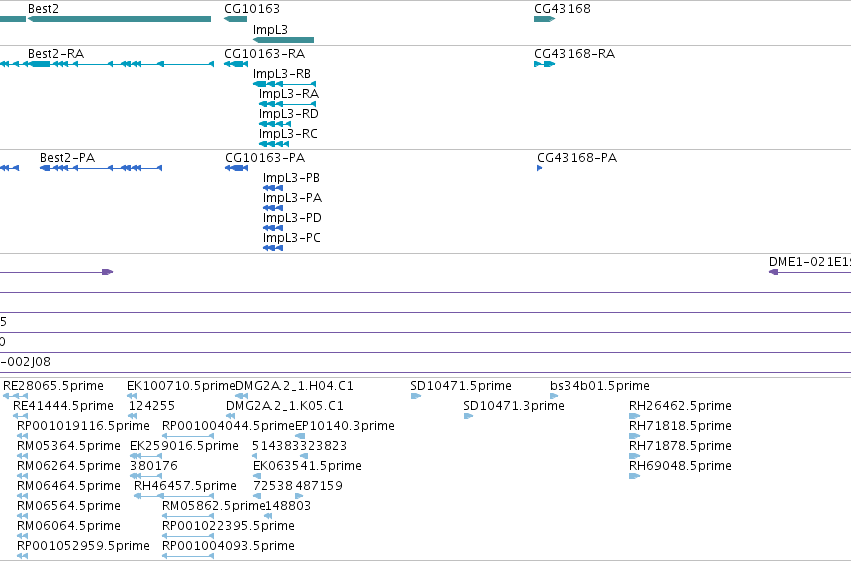Image resolution: width=851 pixels, height=561 pixels.
Task: Select SD10471.5prime EST
Action: tap(416, 396)
